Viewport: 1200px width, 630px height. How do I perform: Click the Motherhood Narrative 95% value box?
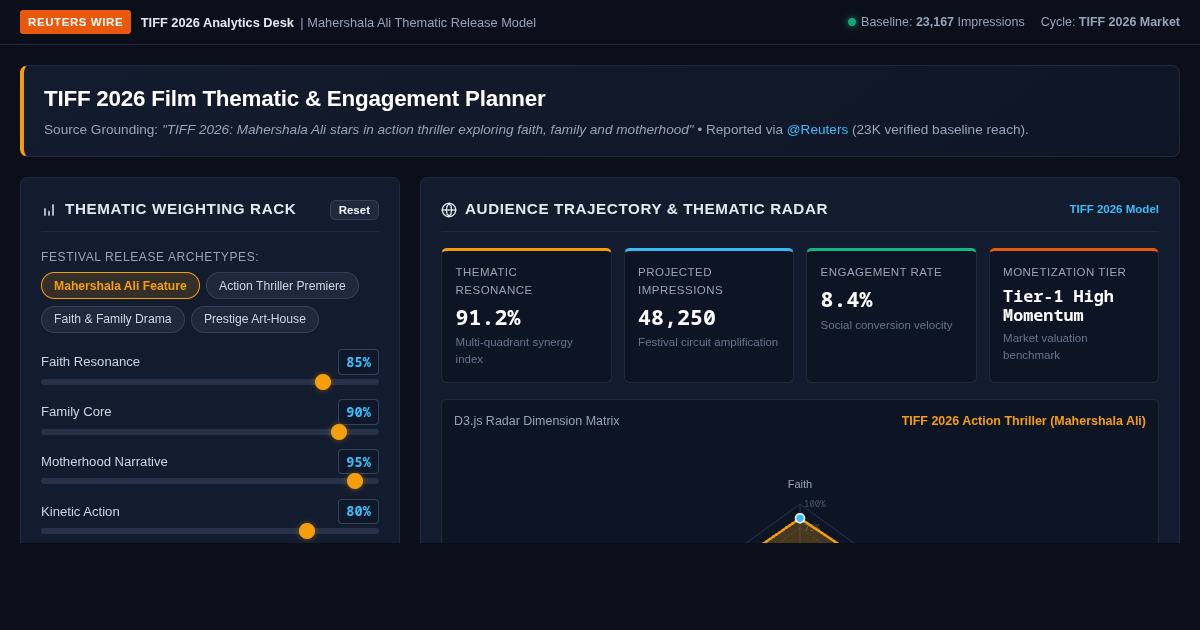(358, 462)
